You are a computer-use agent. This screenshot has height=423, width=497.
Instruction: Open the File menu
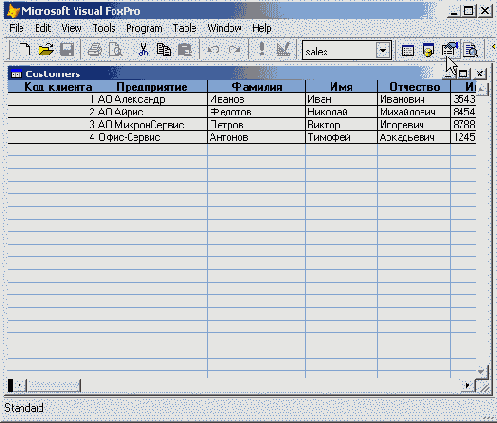coord(16,28)
